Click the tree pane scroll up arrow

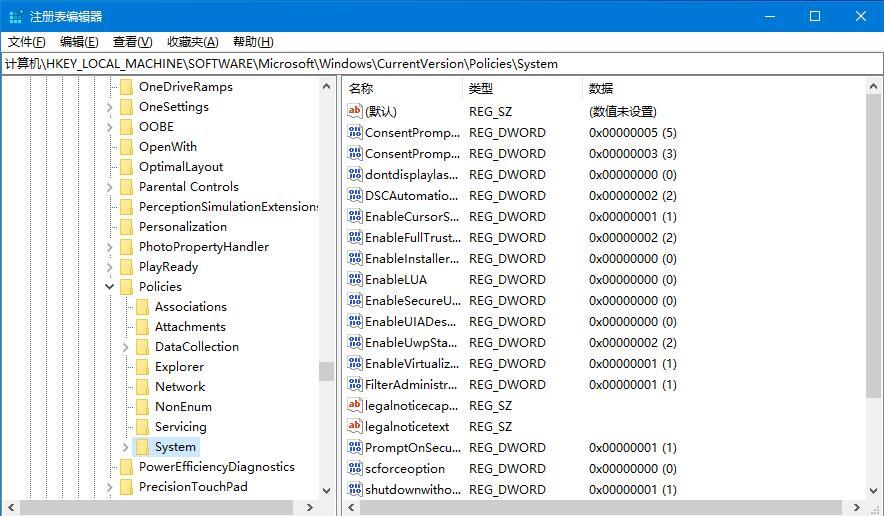pyautogui.click(x=326, y=86)
